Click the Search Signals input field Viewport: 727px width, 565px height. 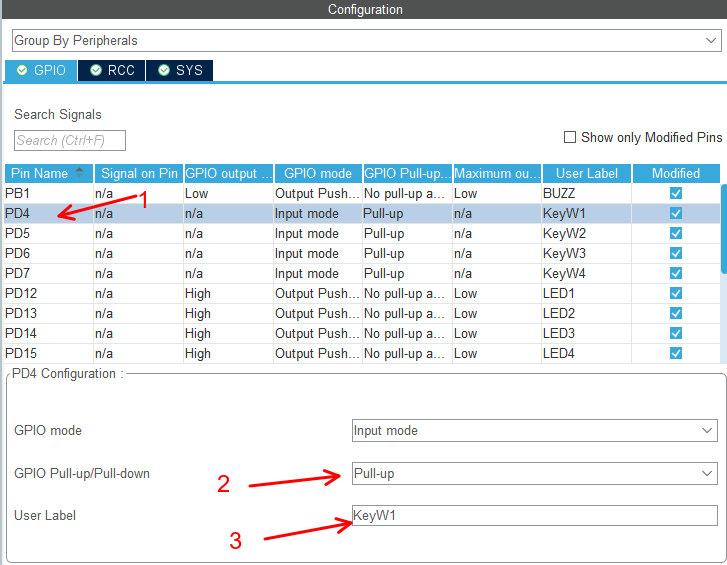pos(70,141)
